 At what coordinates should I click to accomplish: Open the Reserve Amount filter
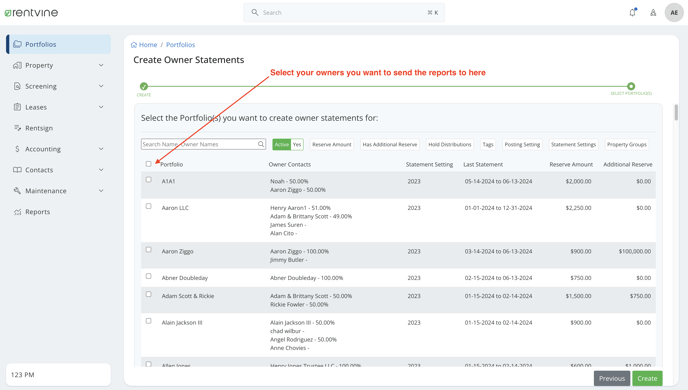pos(332,144)
